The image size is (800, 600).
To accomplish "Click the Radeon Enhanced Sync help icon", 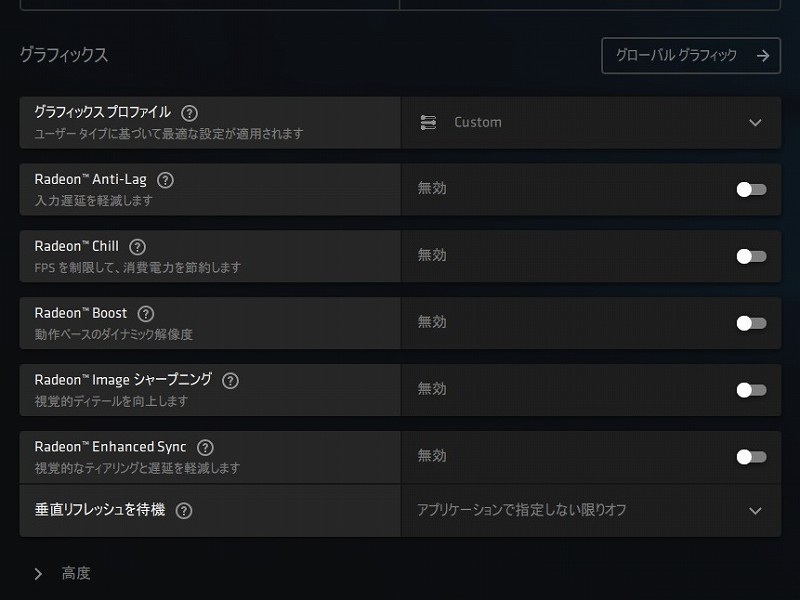I will (x=205, y=448).
